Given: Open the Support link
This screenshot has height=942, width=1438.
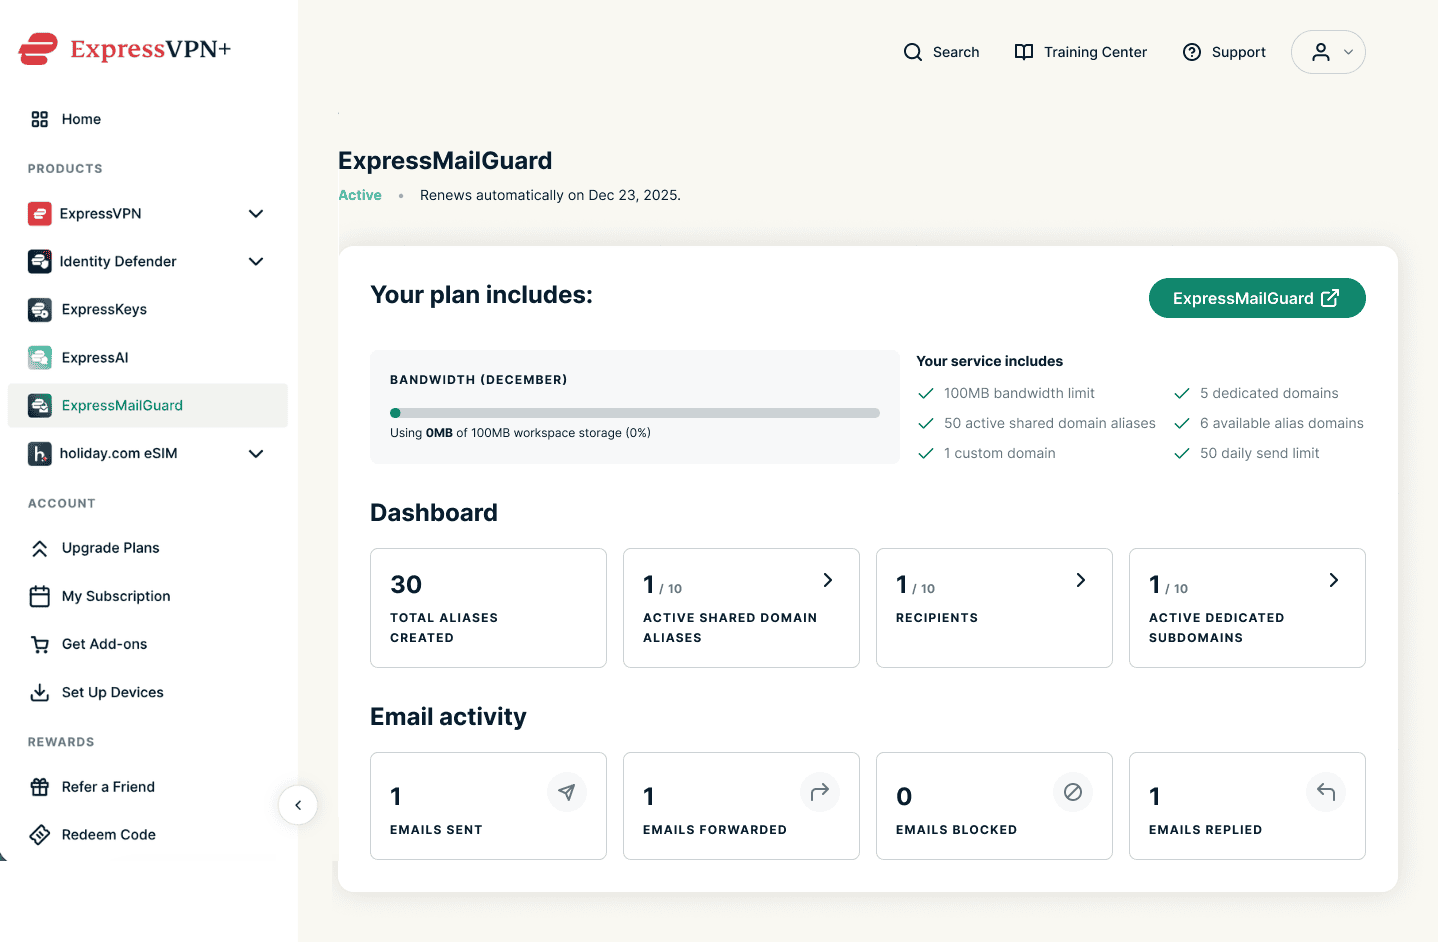Looking at the screenshot, I should click(1224, 52).
